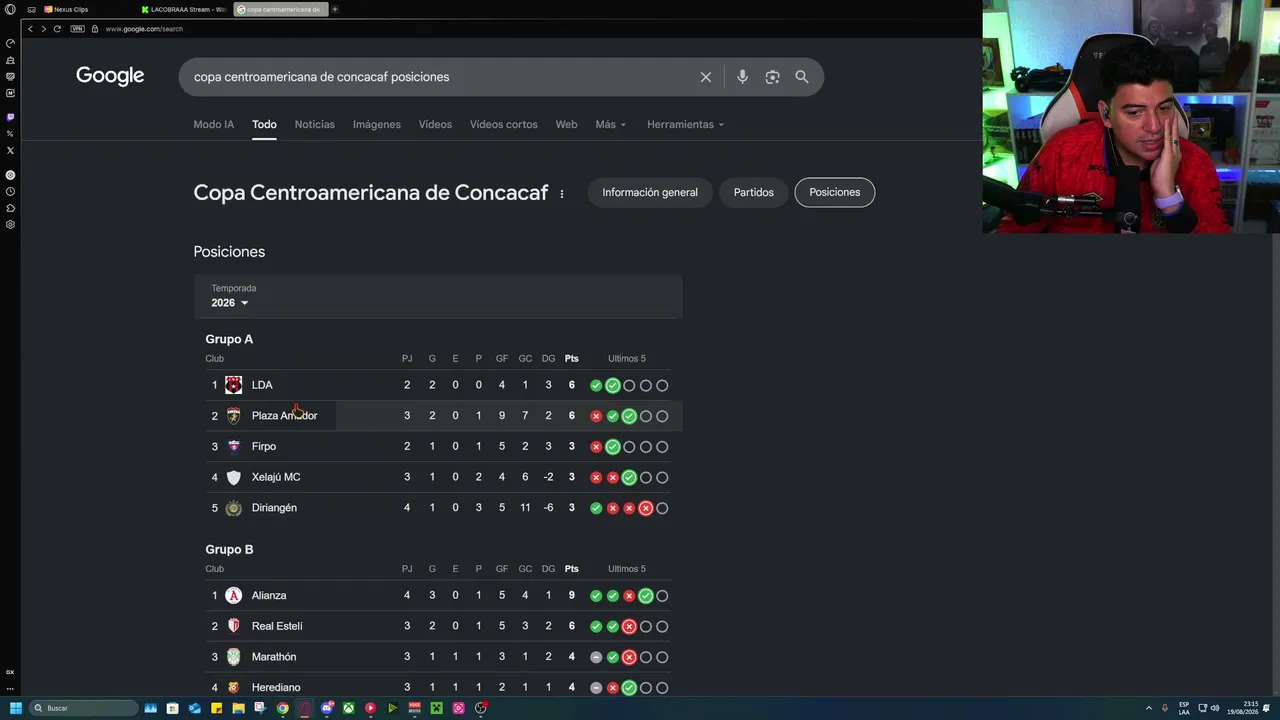Screen dimensions: 1280x720
Task: Switch to the Modo IA tab
Action: pos(213,125)
